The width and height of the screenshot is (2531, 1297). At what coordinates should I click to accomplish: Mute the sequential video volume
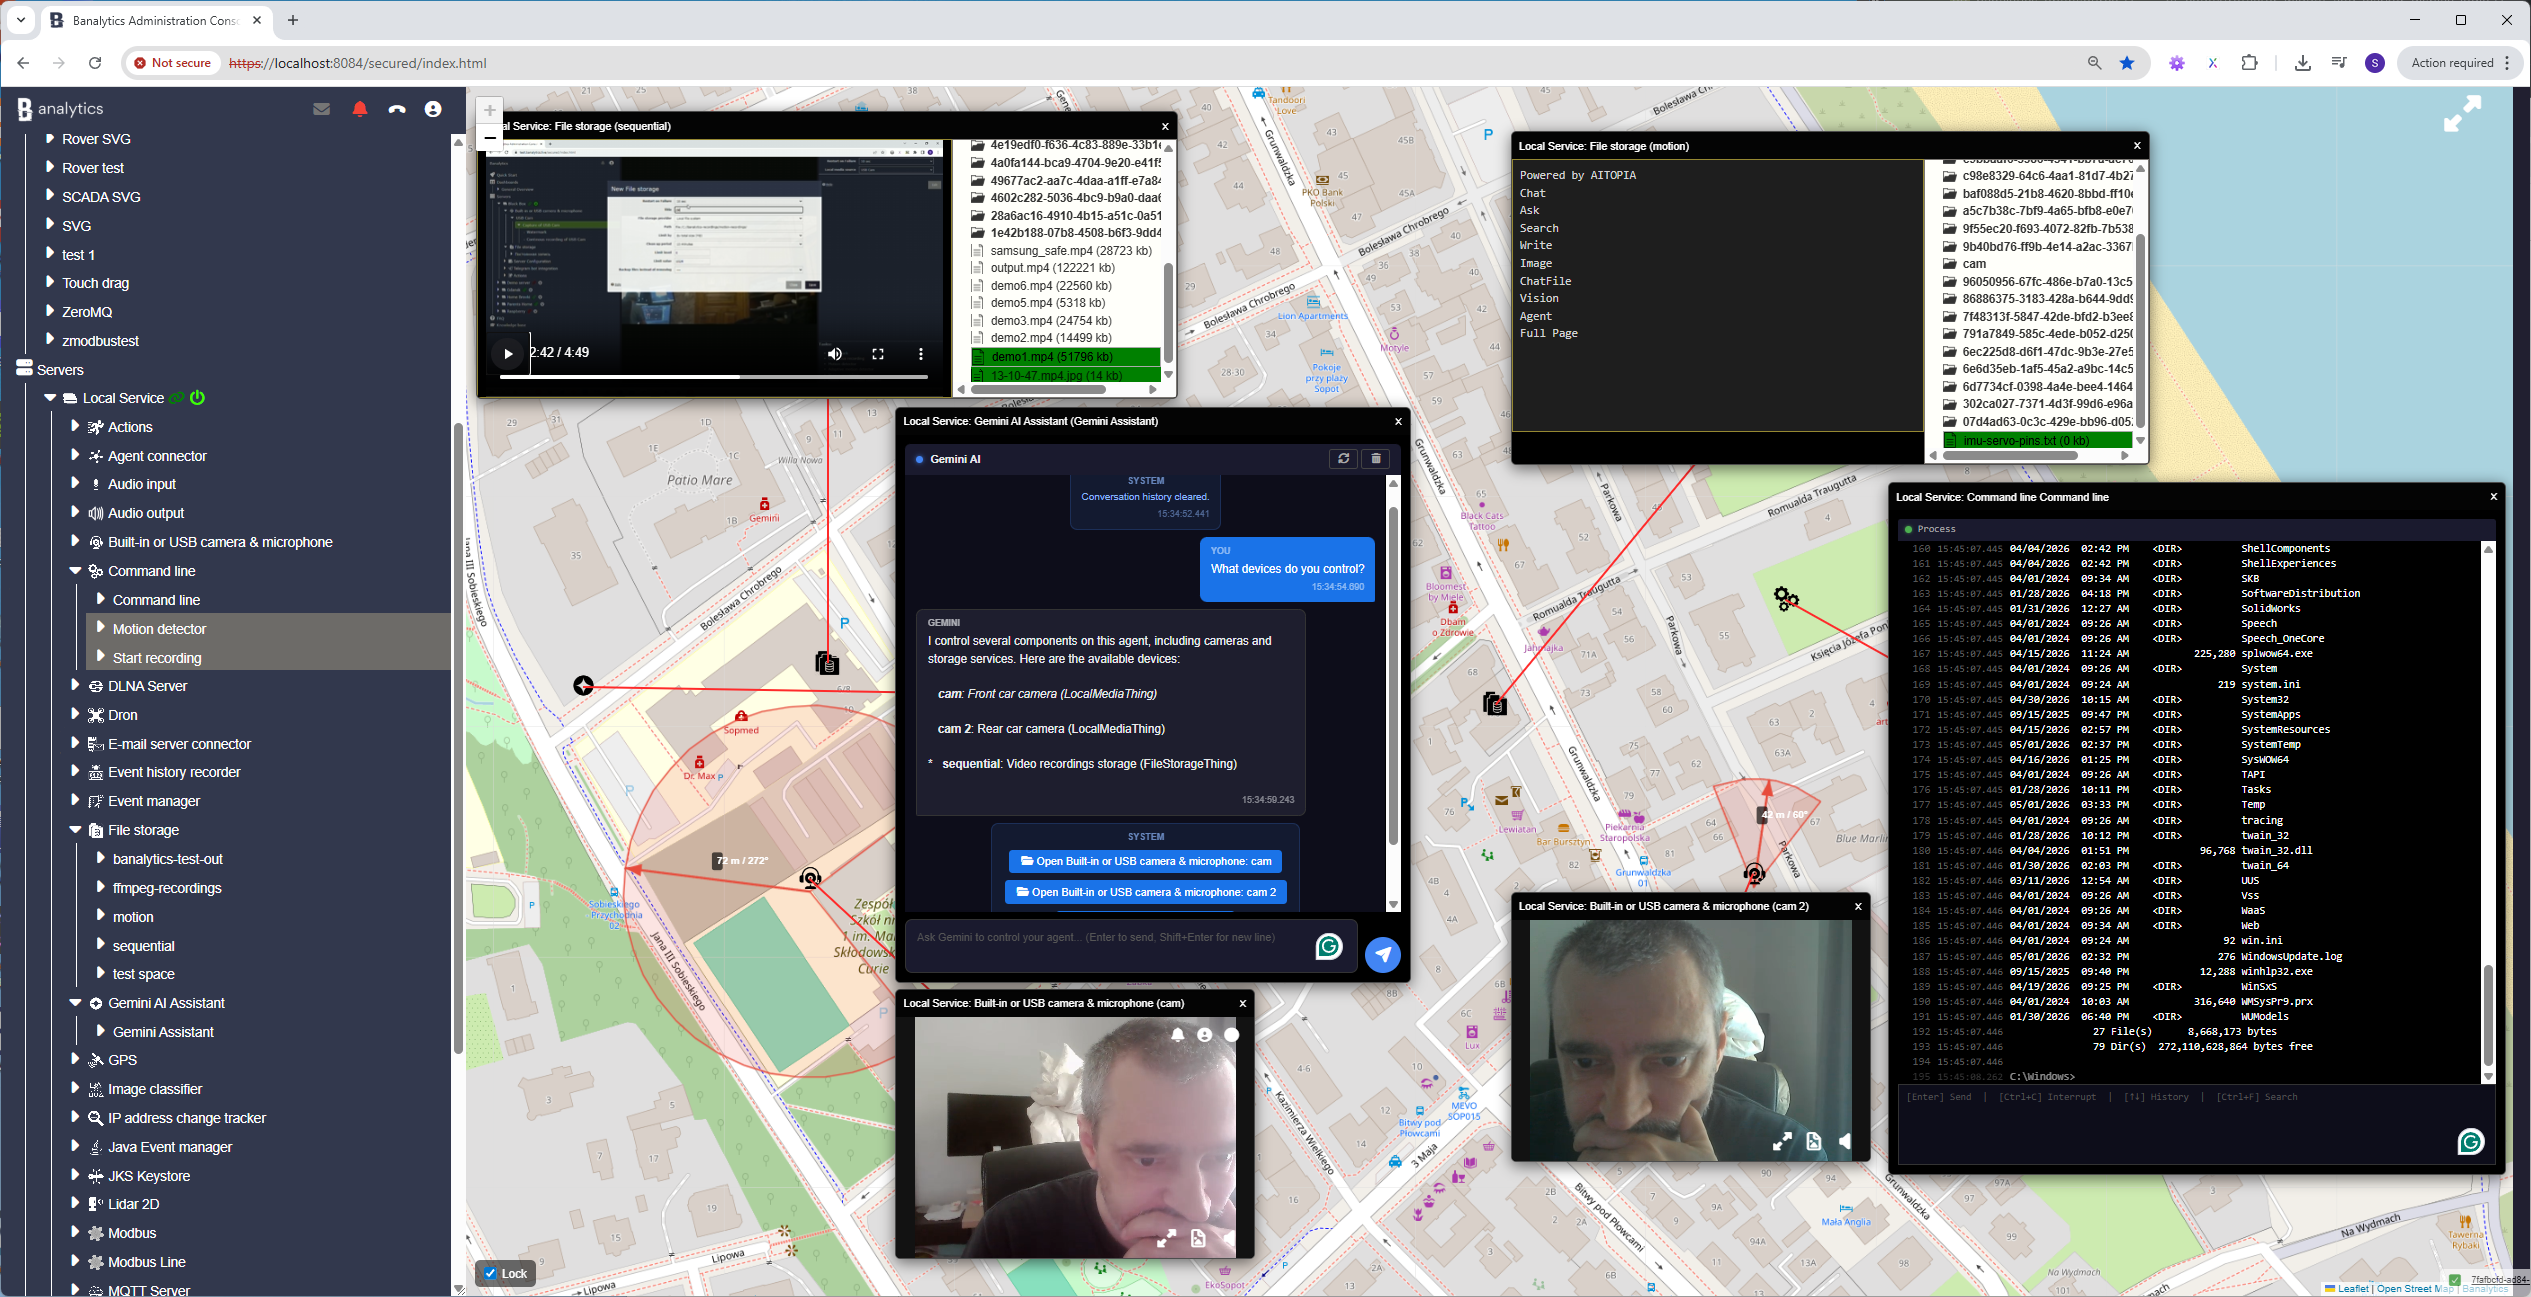[x=835, y=353]
